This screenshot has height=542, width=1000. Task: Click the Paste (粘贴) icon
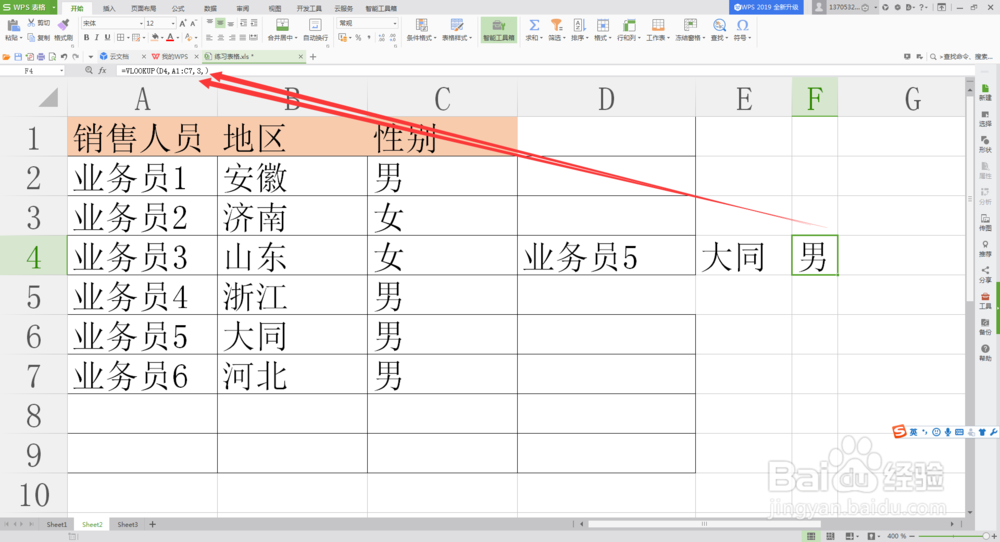[12, 26]
